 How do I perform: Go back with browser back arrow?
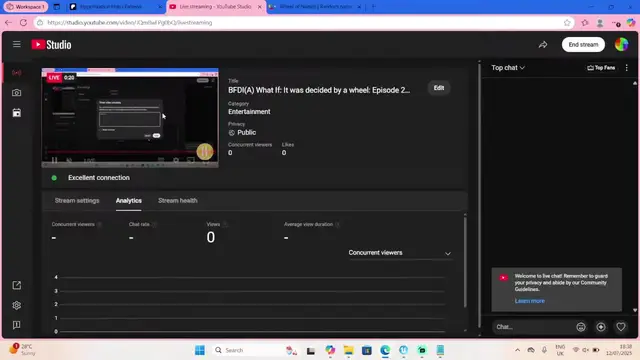point(8,22)
